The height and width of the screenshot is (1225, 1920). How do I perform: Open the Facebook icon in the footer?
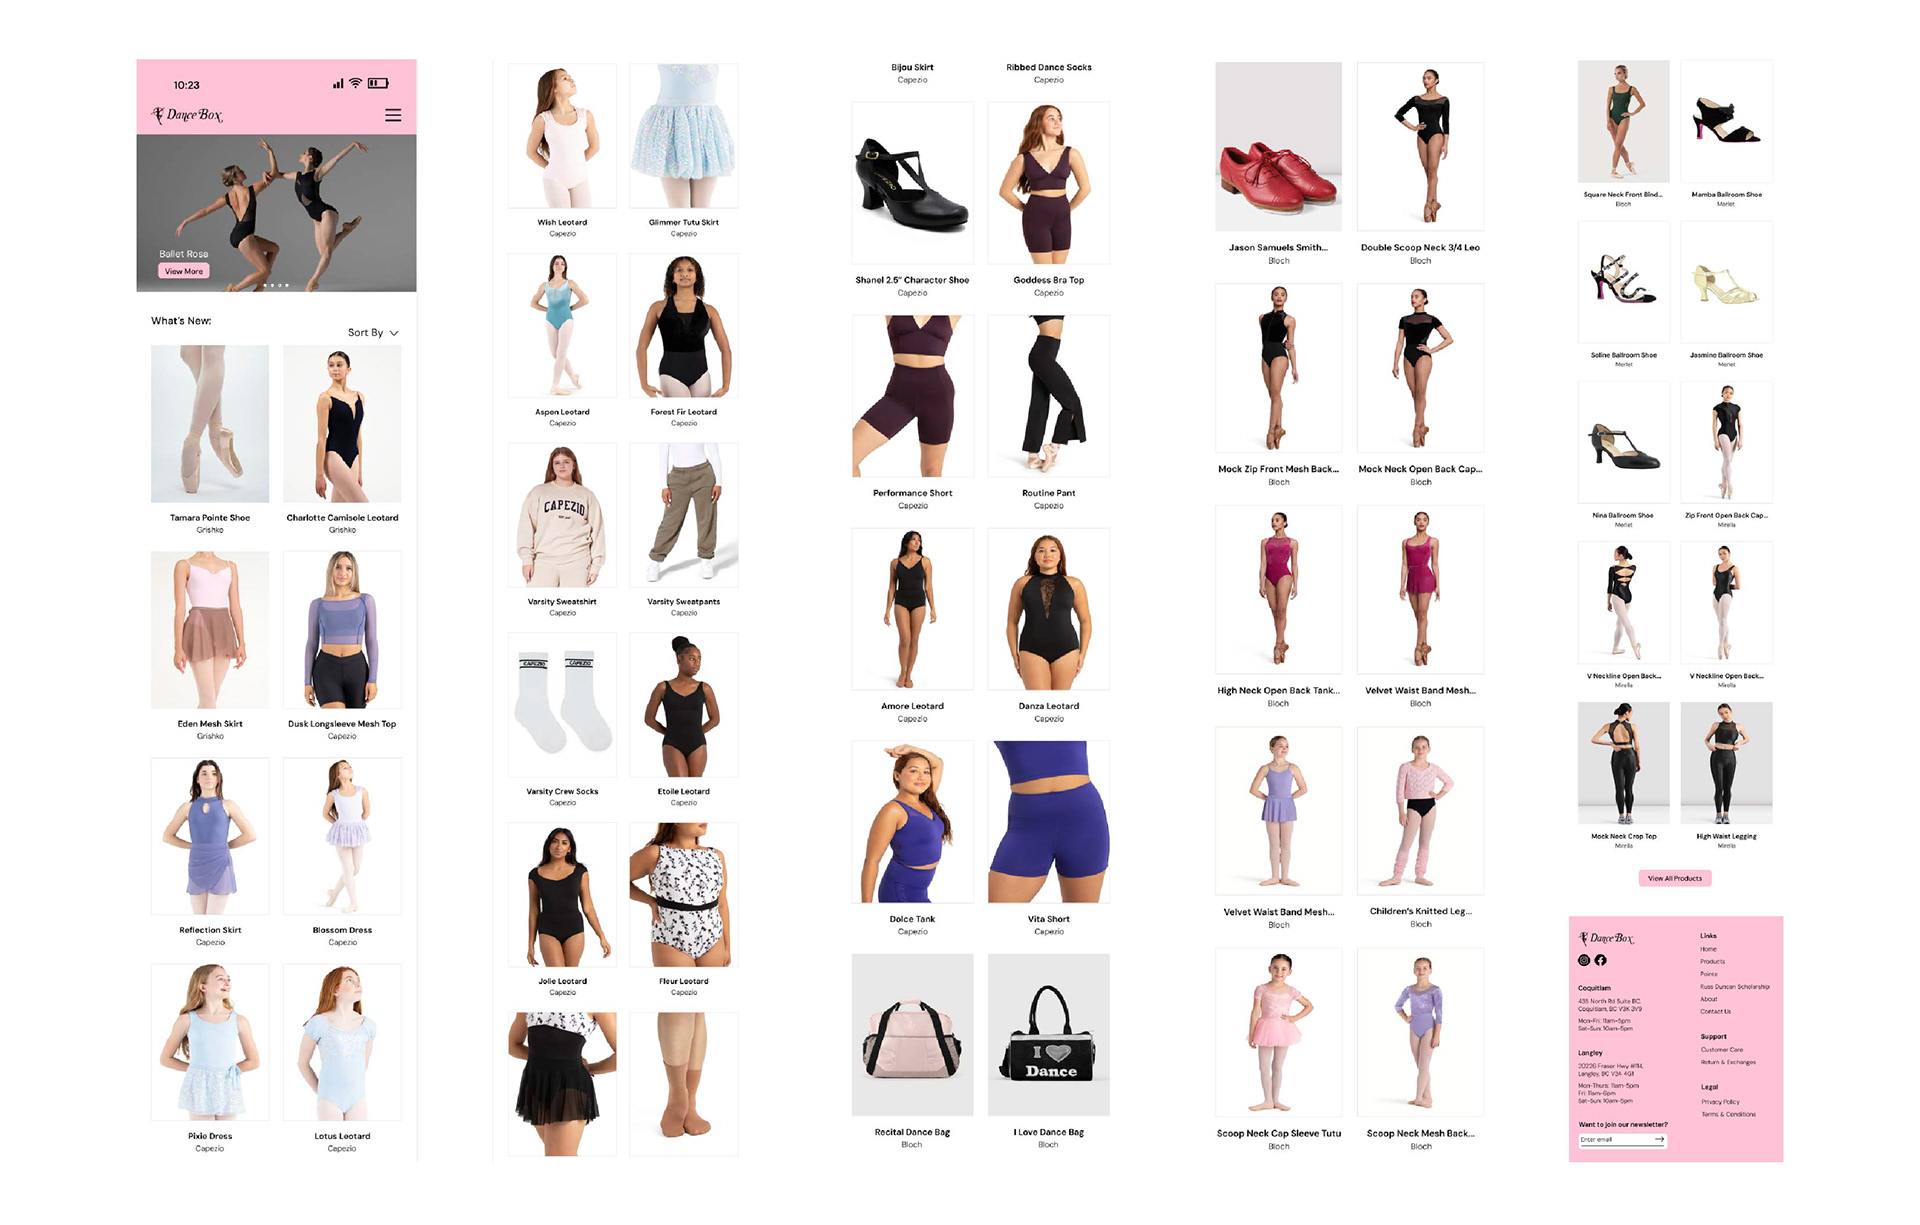click(1600, 960)
